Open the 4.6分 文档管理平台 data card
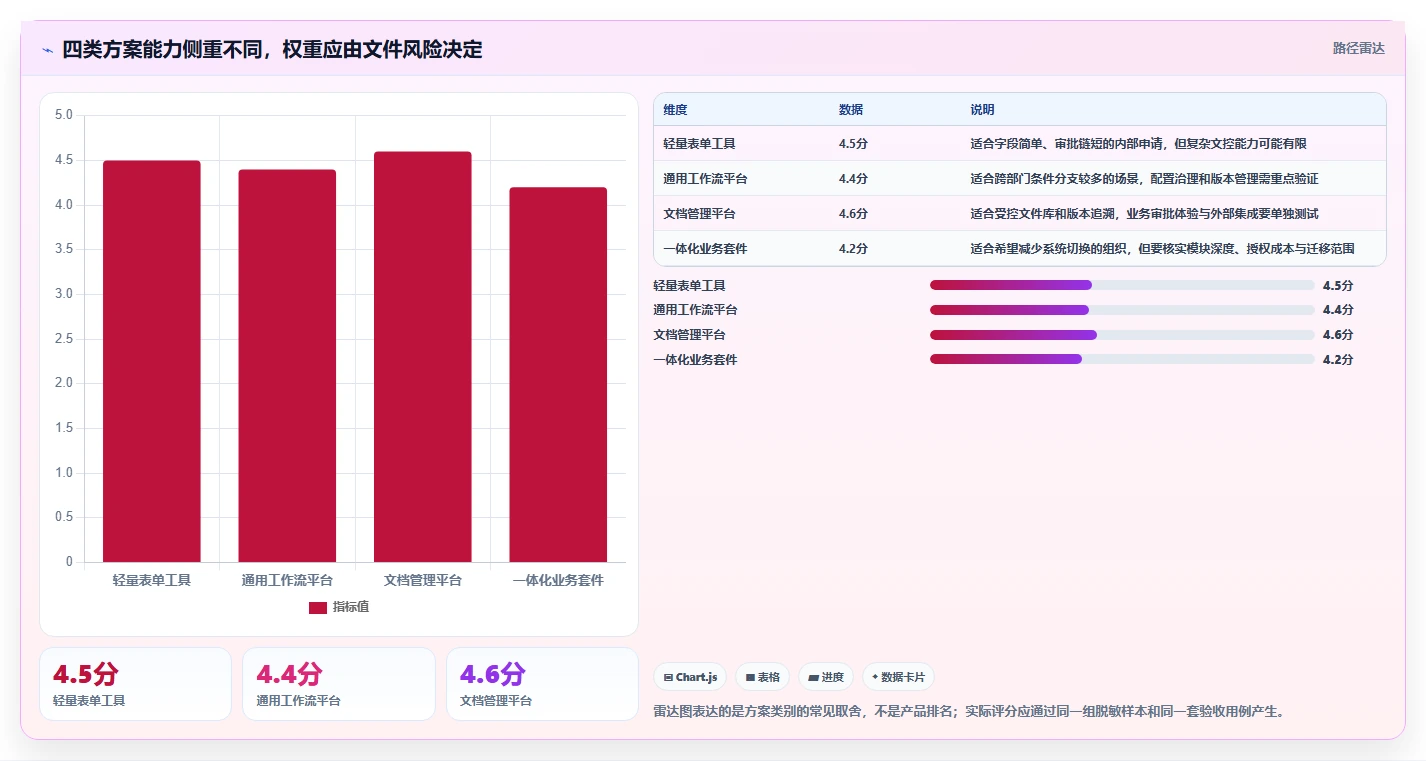This screenshot has height=761, width=1426. 542,684
